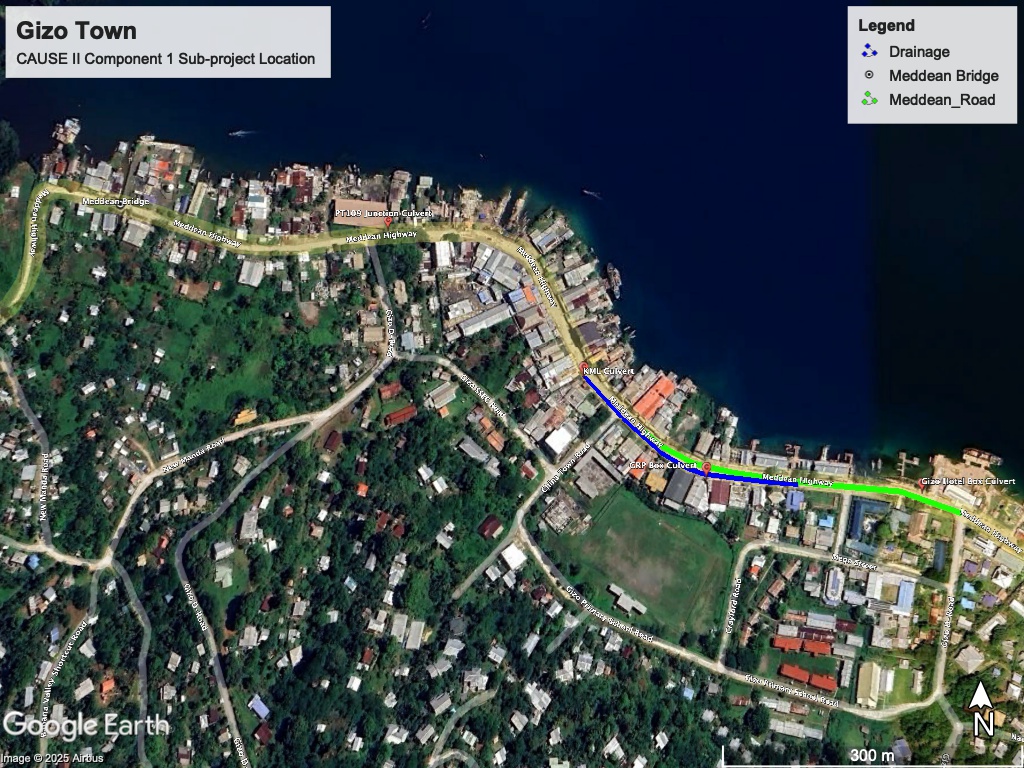This screenshot has width=1024, height=768.
Task: Click the Meddean Bridge circle icon in legend
Action: pyautogui.click(x=869, y=74)
